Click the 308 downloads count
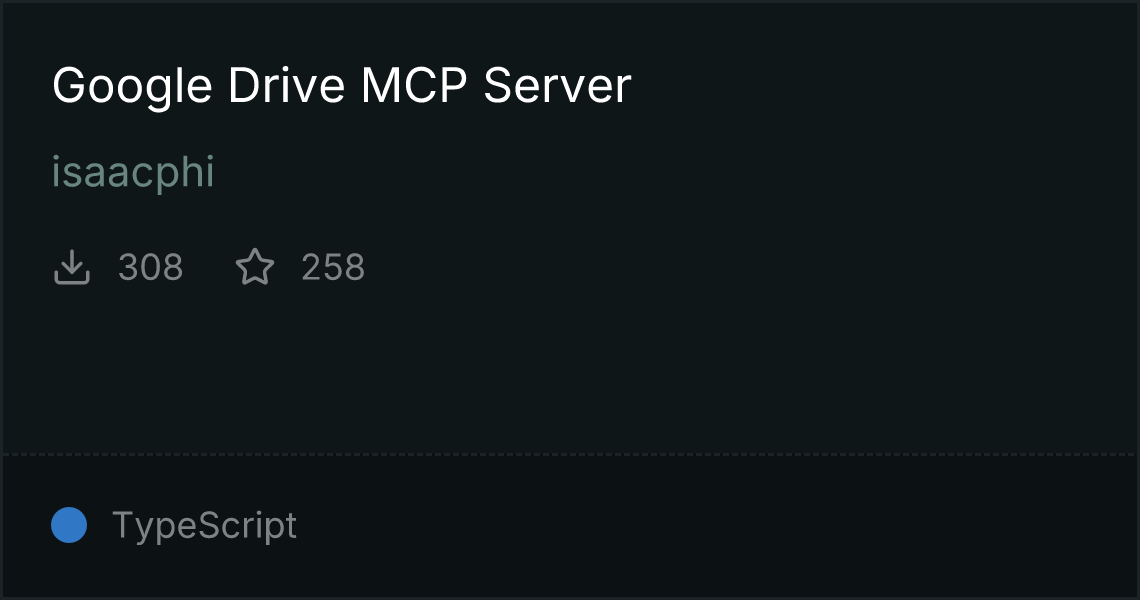This screenshot has height=600, width=1140. 150,268
